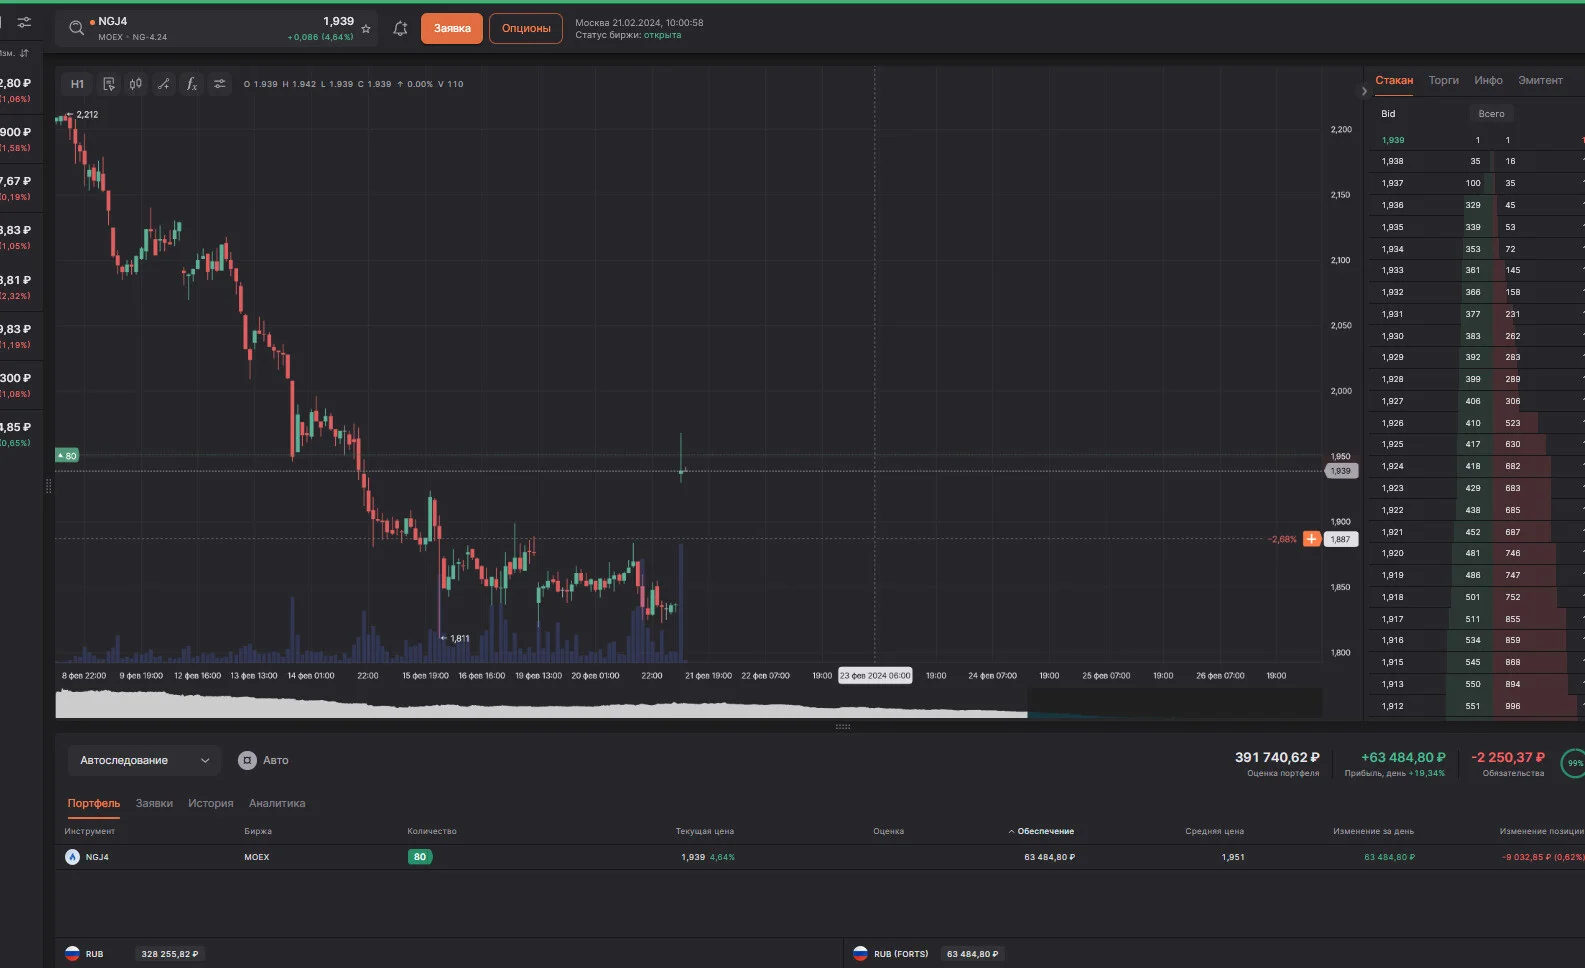Change chart type with candlestick icon

click(x=136, y=84)
